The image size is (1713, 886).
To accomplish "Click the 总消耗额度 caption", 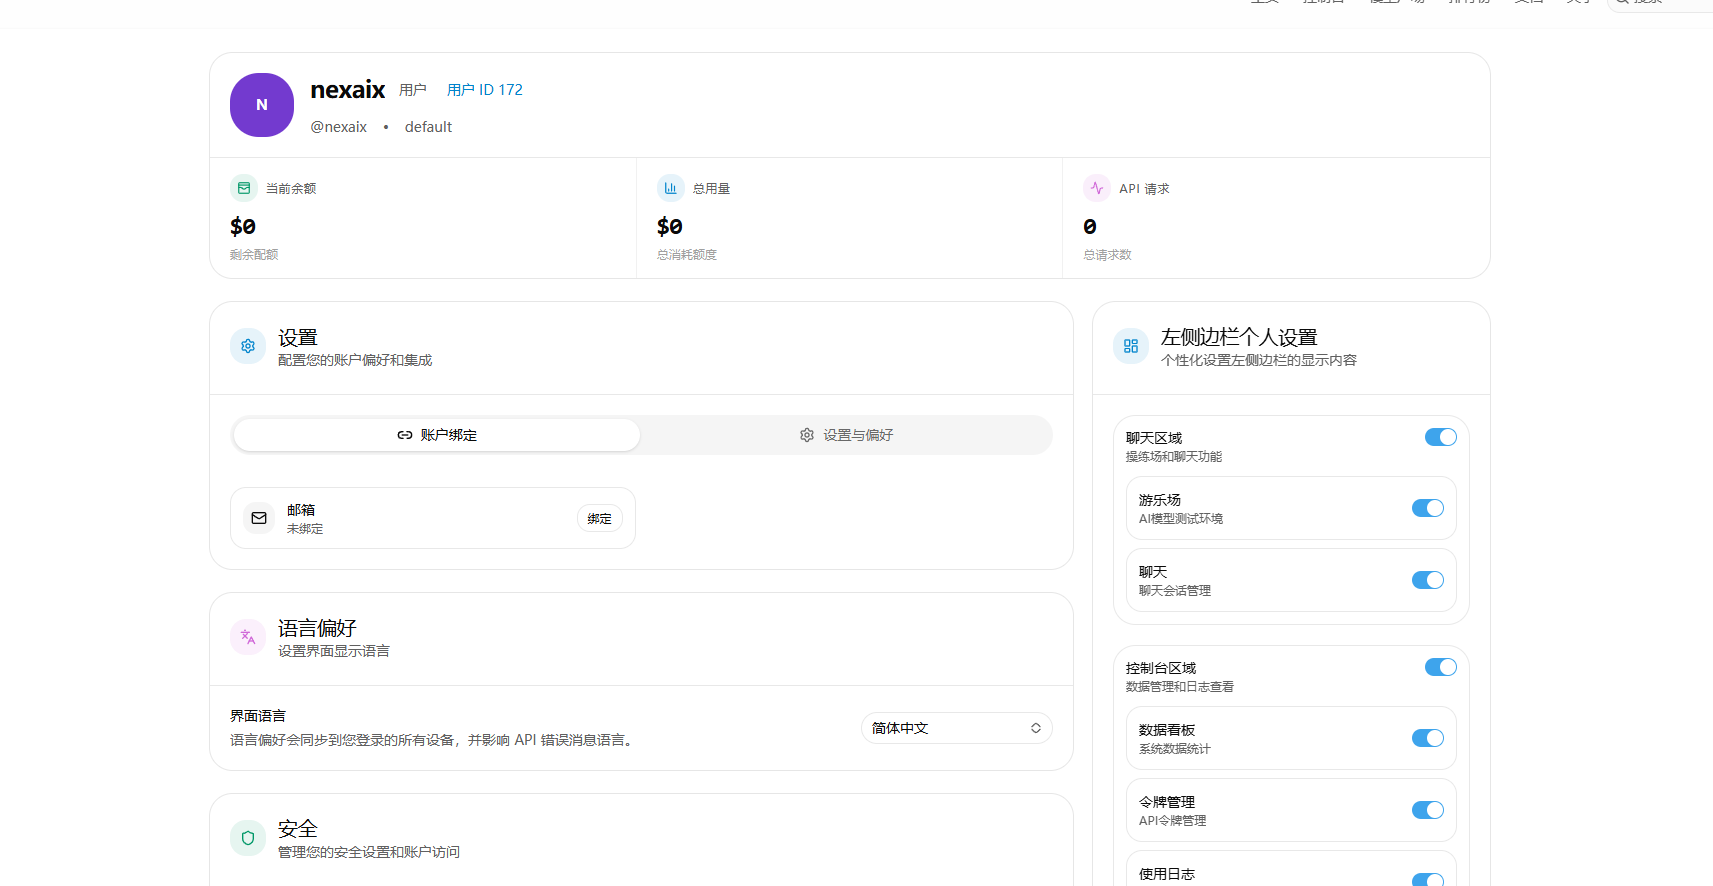I will tap(687, 255).
